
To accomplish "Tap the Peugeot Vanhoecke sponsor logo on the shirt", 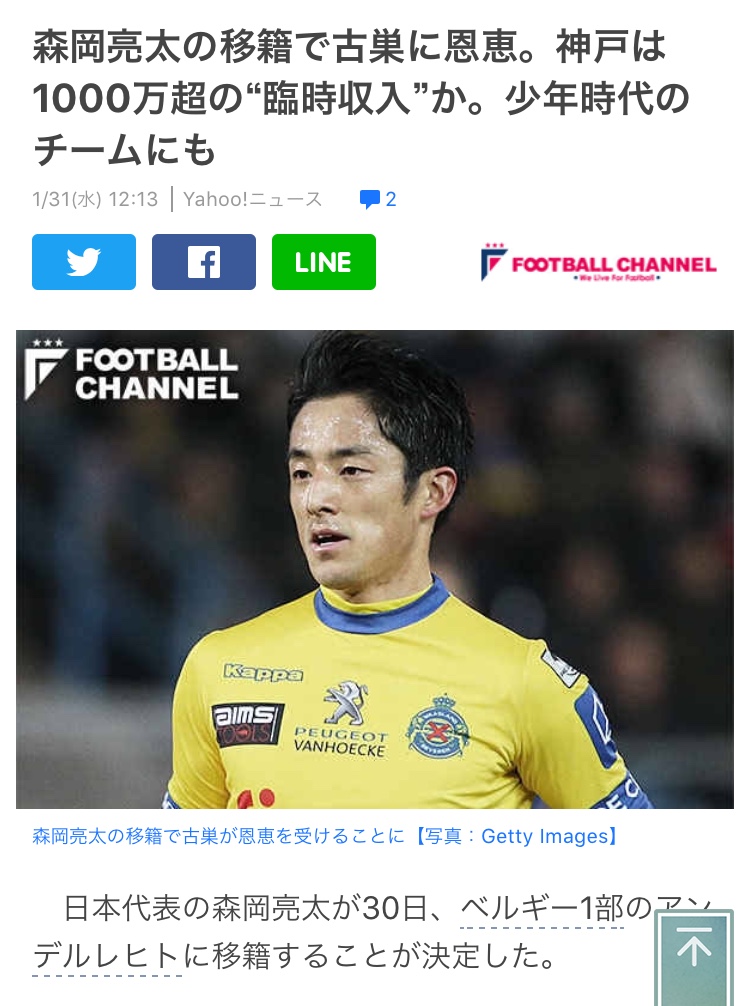I will pos(341,721).
